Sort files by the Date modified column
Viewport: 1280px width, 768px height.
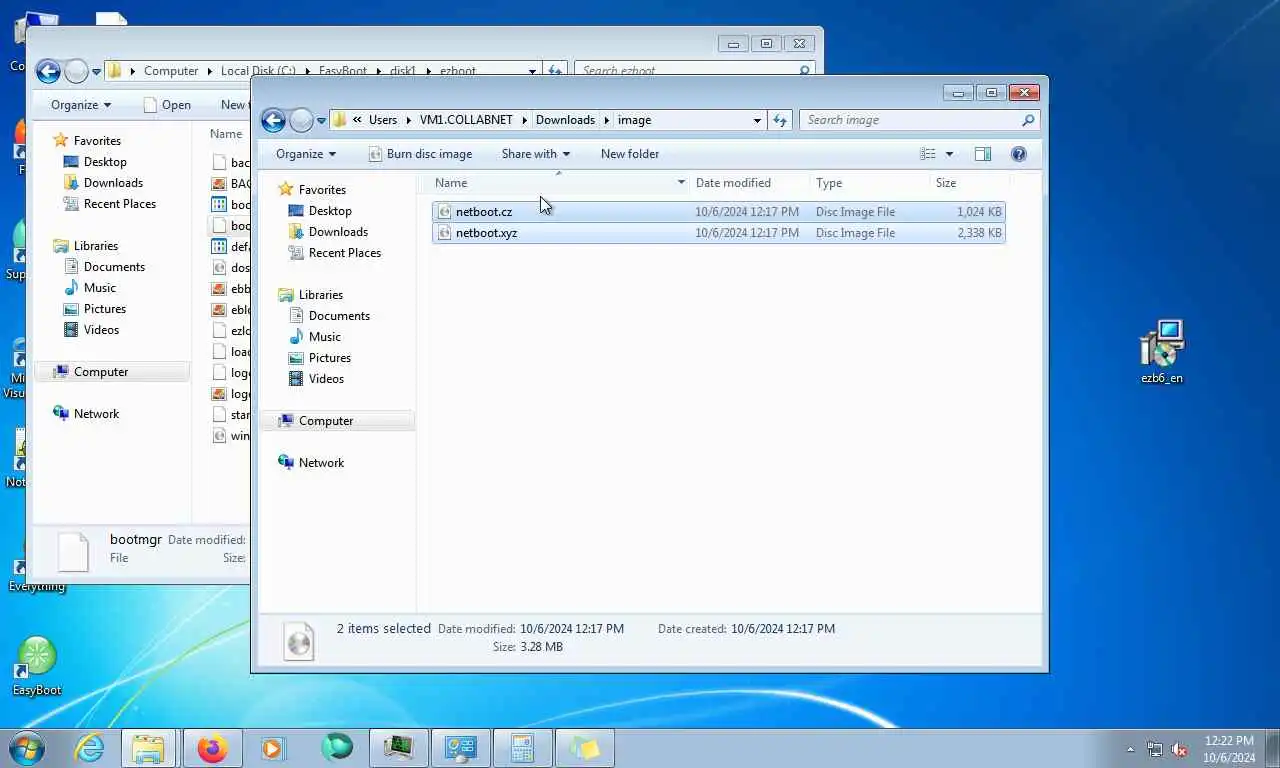733,183
